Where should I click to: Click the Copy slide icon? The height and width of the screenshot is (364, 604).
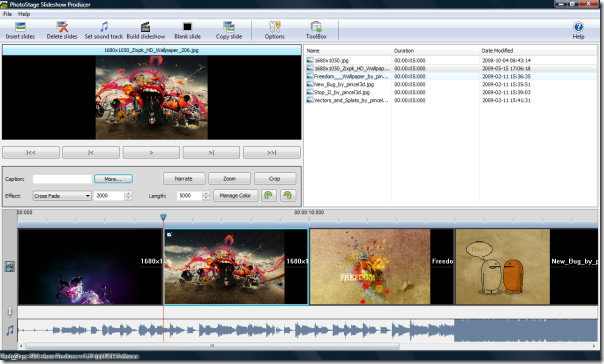pos(229,27)
